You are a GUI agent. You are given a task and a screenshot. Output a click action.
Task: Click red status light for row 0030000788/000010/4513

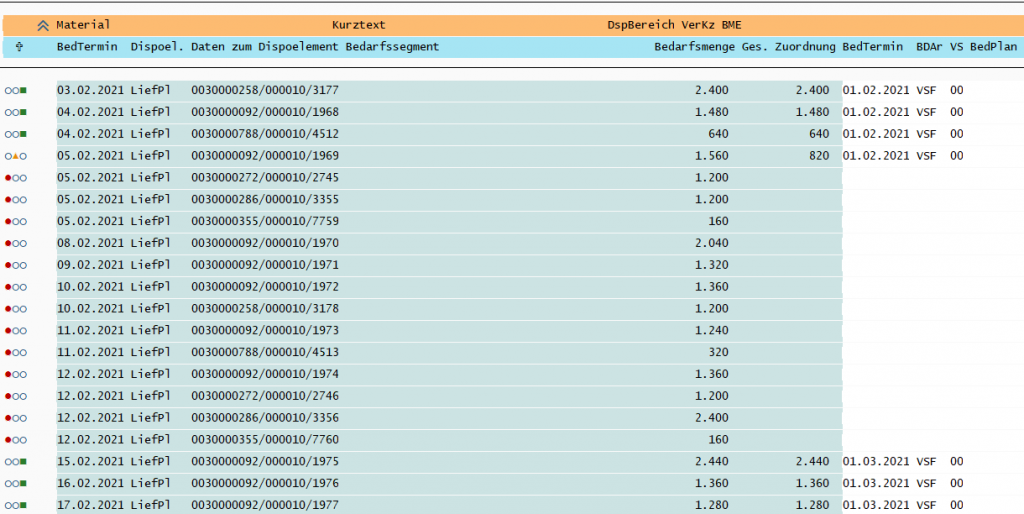[8, 352]
